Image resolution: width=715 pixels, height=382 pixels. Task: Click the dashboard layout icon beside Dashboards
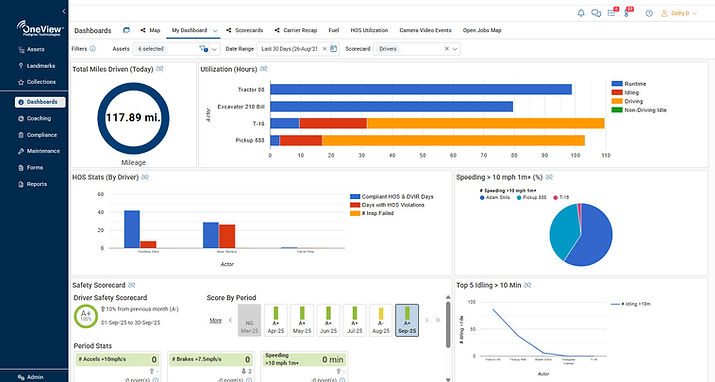126,30
